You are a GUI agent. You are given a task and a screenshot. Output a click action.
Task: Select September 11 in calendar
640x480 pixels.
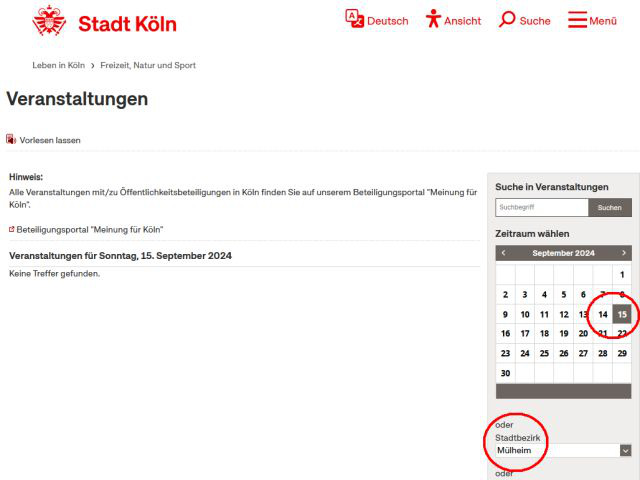pos(544,314)
